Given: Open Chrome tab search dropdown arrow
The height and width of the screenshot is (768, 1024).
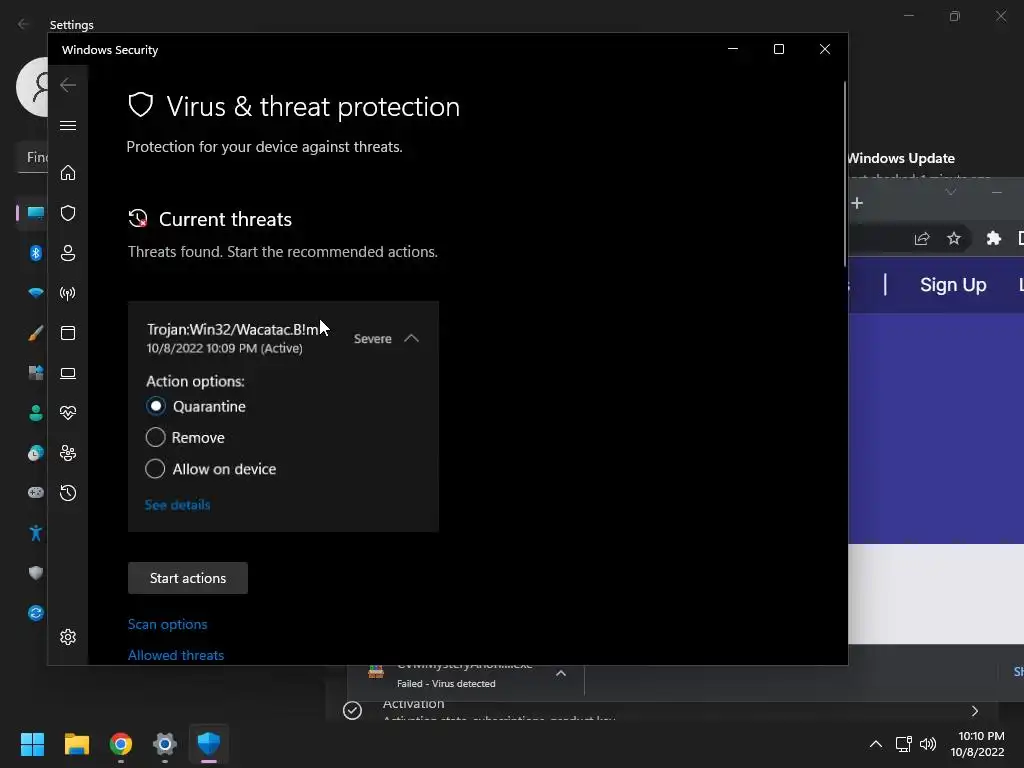Looking at the screenshot, I should click(x=951, y=192).
